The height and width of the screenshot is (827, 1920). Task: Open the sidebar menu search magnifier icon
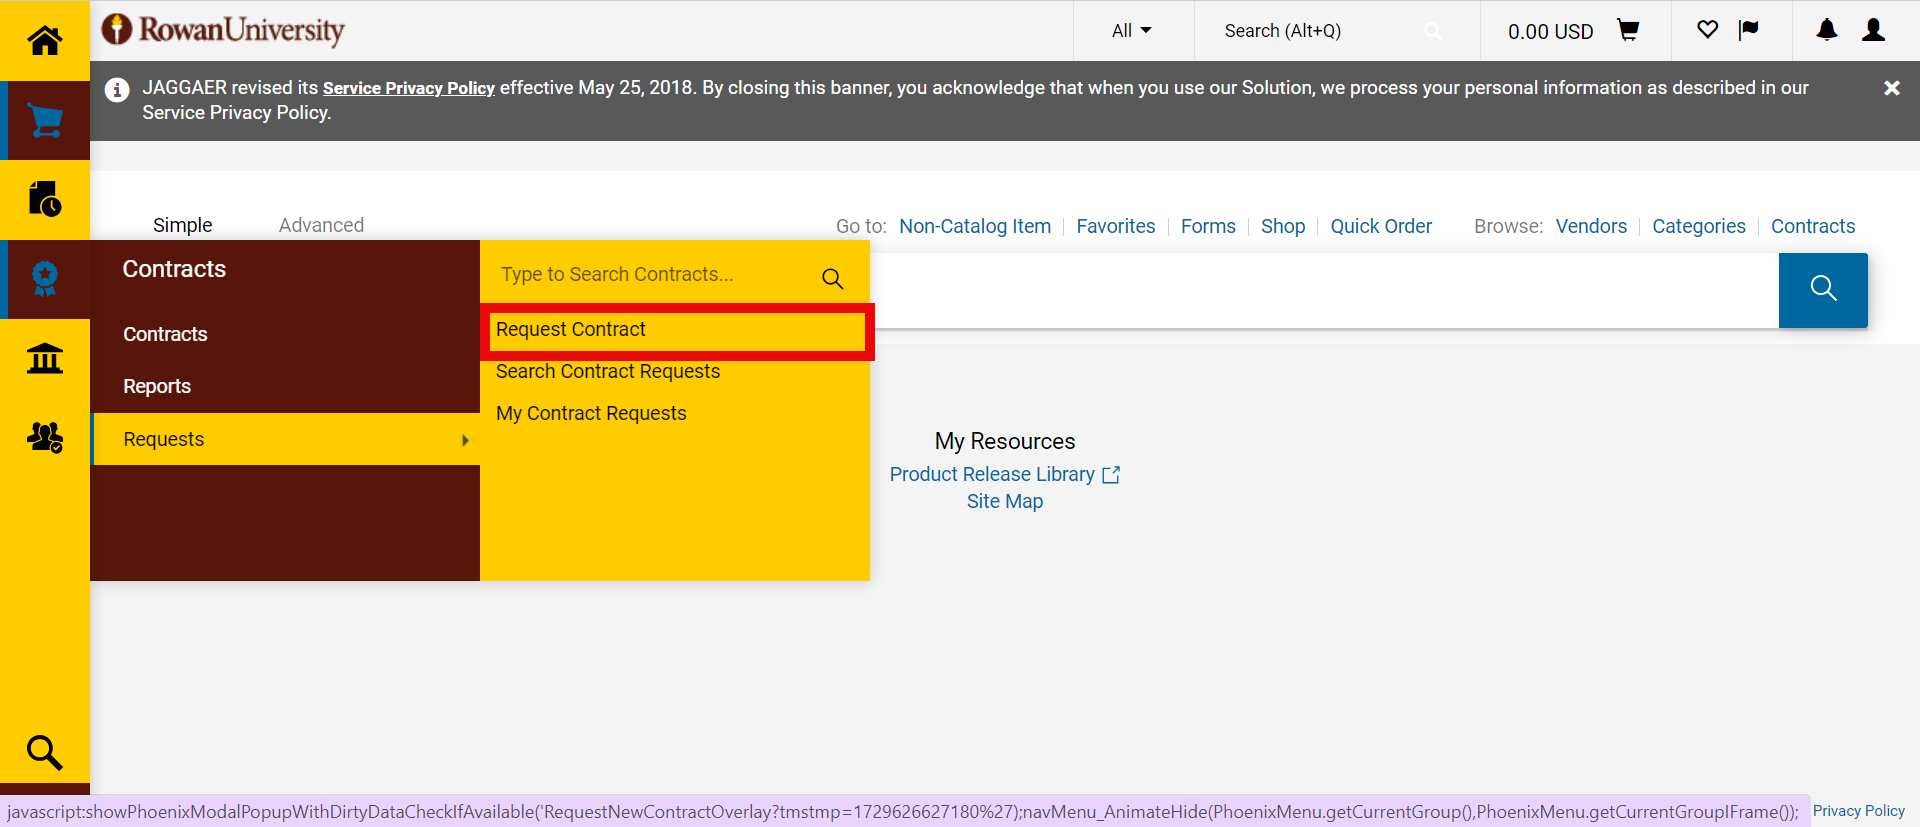[44, 752]
